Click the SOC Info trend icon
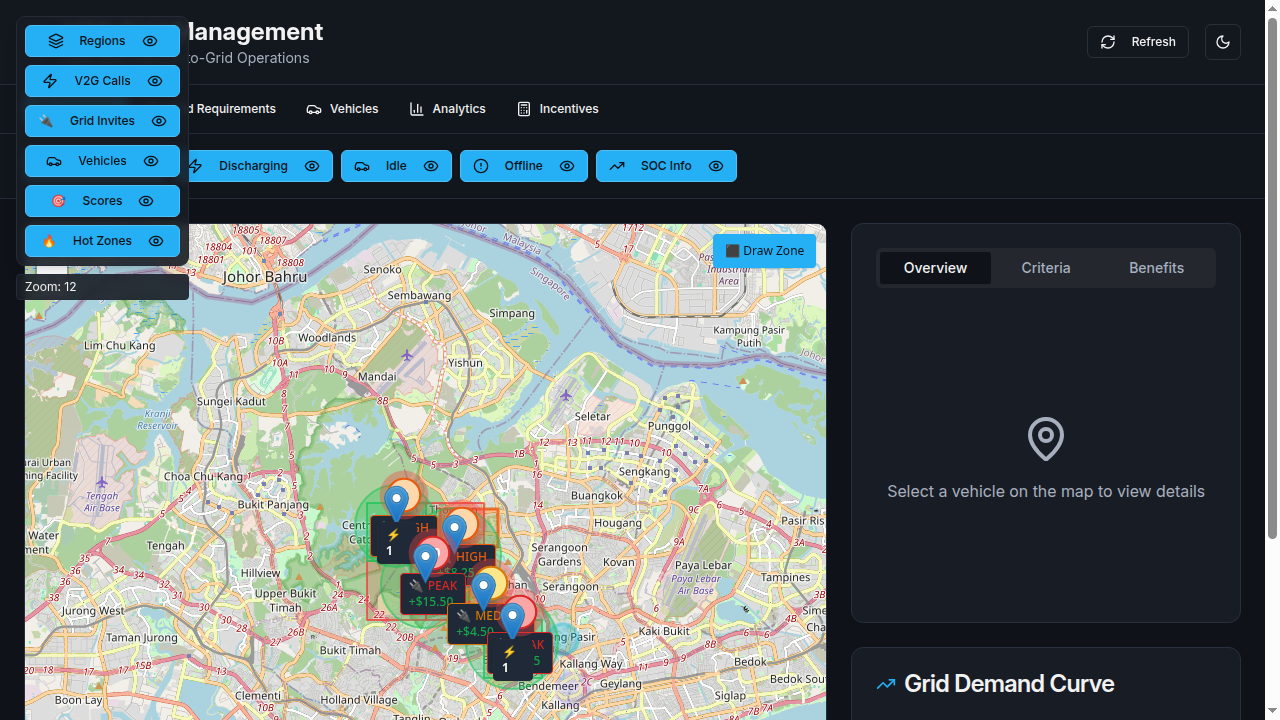Viewport: 1280px width, 720px height. click(x=617, y=166)
